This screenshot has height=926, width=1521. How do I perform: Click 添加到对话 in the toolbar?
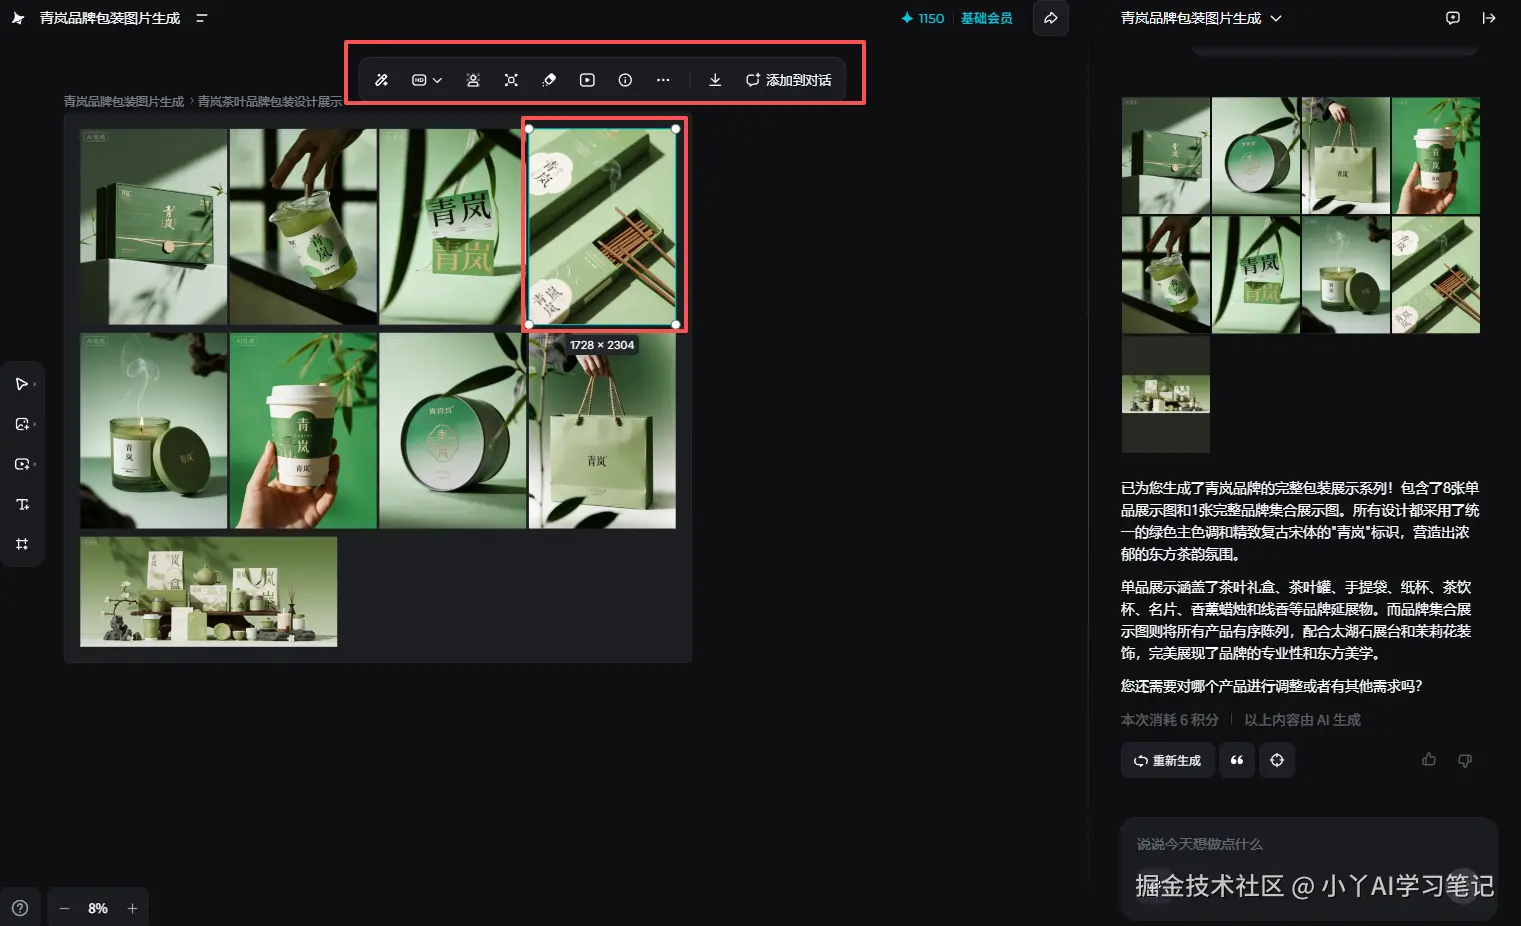coord(790,80)
